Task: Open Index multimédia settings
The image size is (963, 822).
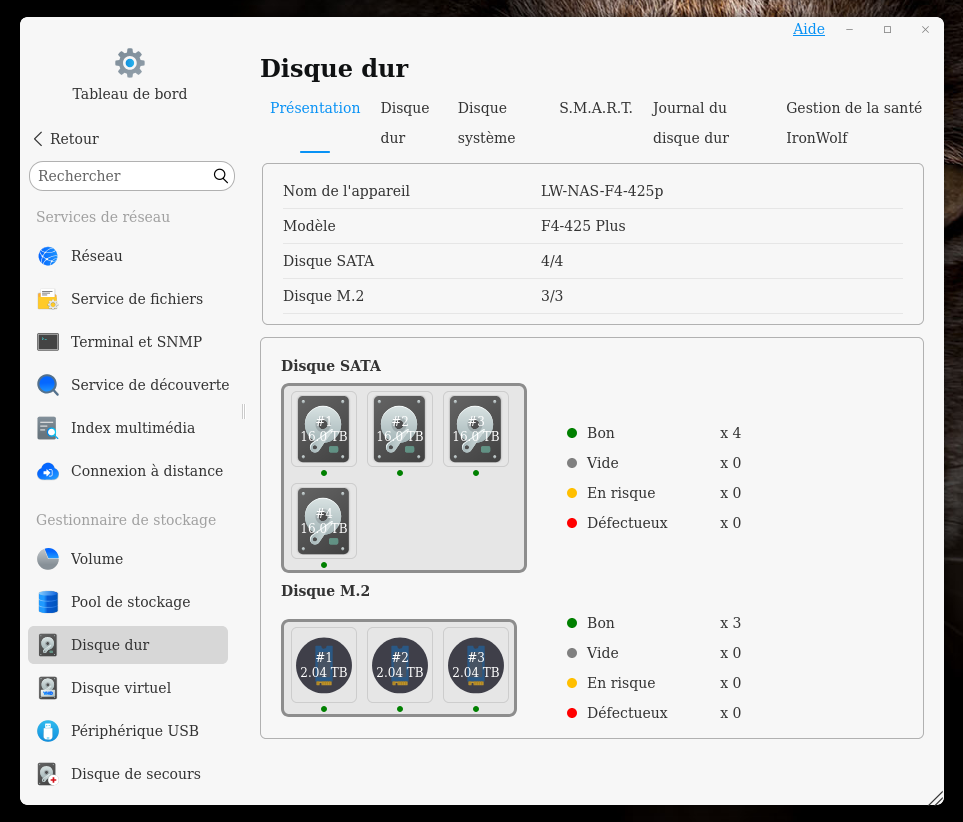Action: pos(132,428)
